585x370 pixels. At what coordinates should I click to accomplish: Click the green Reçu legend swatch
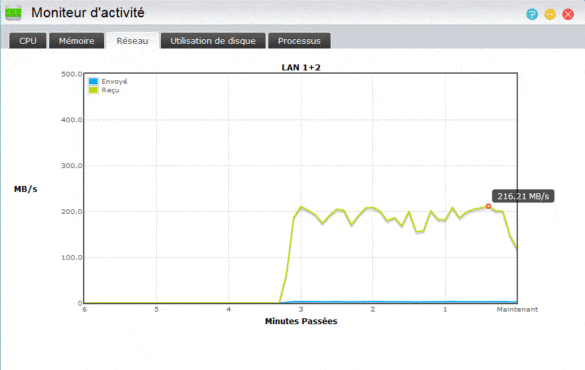click(93, 90)
